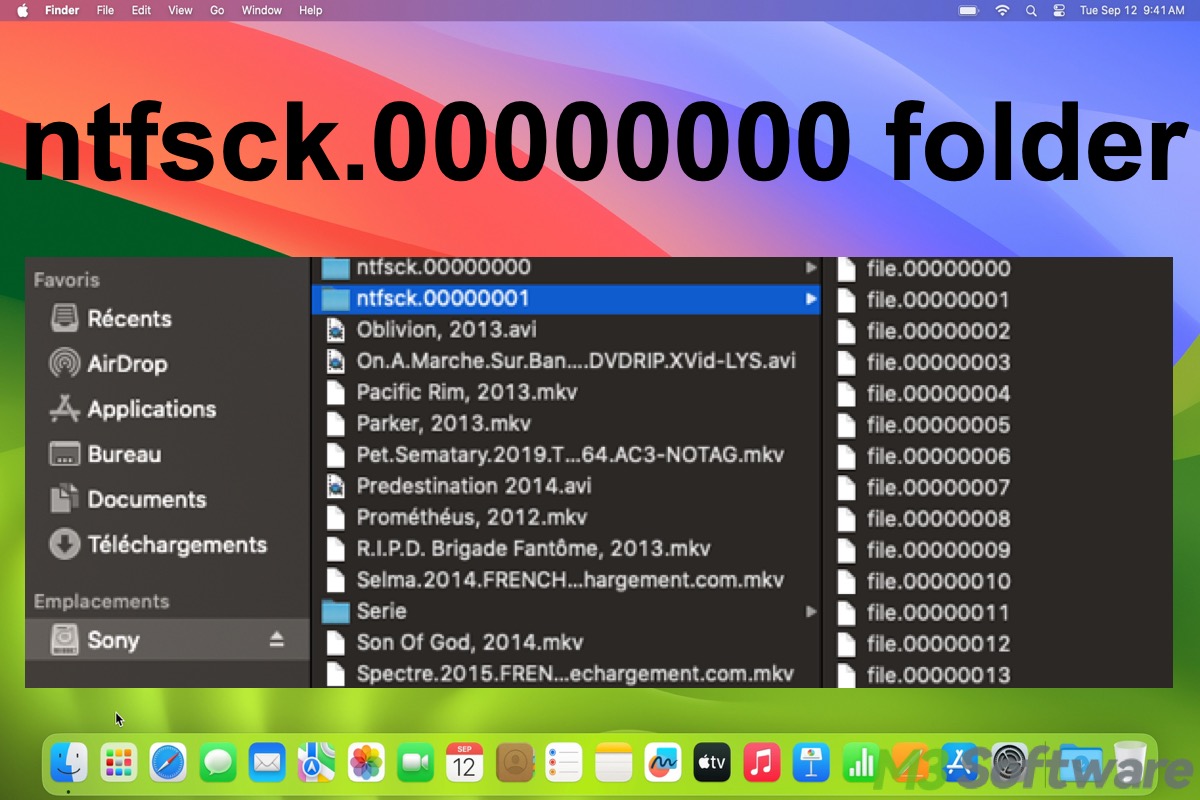
Task: Open the App Store
Action: click(960, 762)
